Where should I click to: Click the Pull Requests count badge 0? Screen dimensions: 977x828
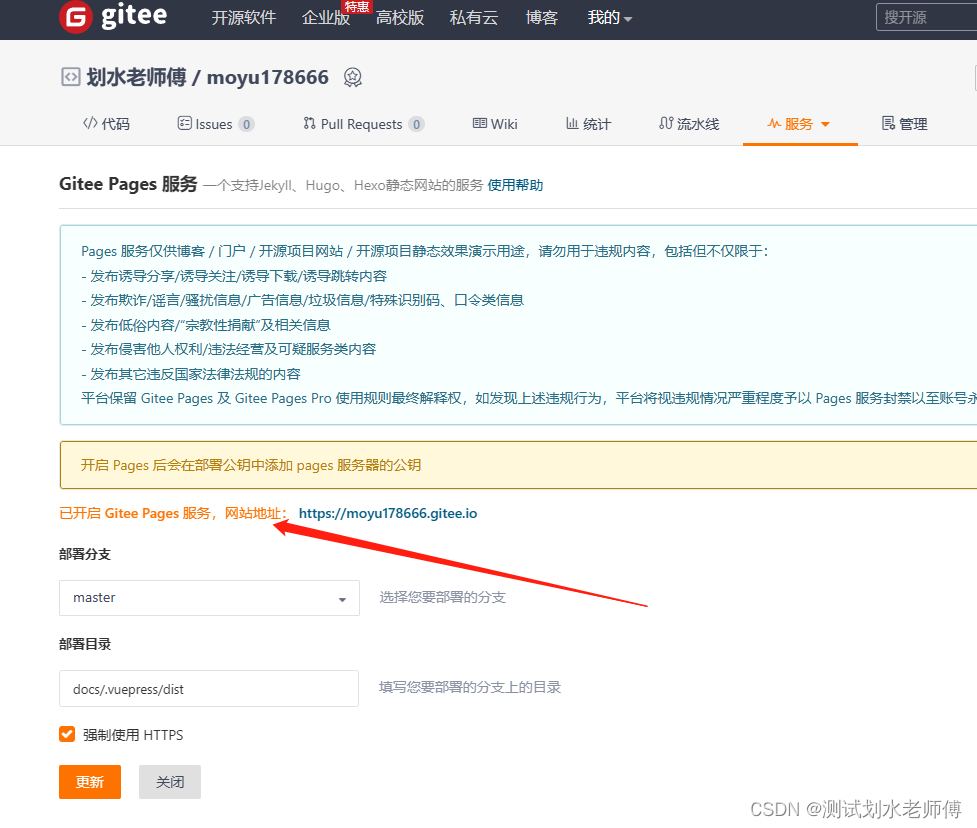coord(417,125)
